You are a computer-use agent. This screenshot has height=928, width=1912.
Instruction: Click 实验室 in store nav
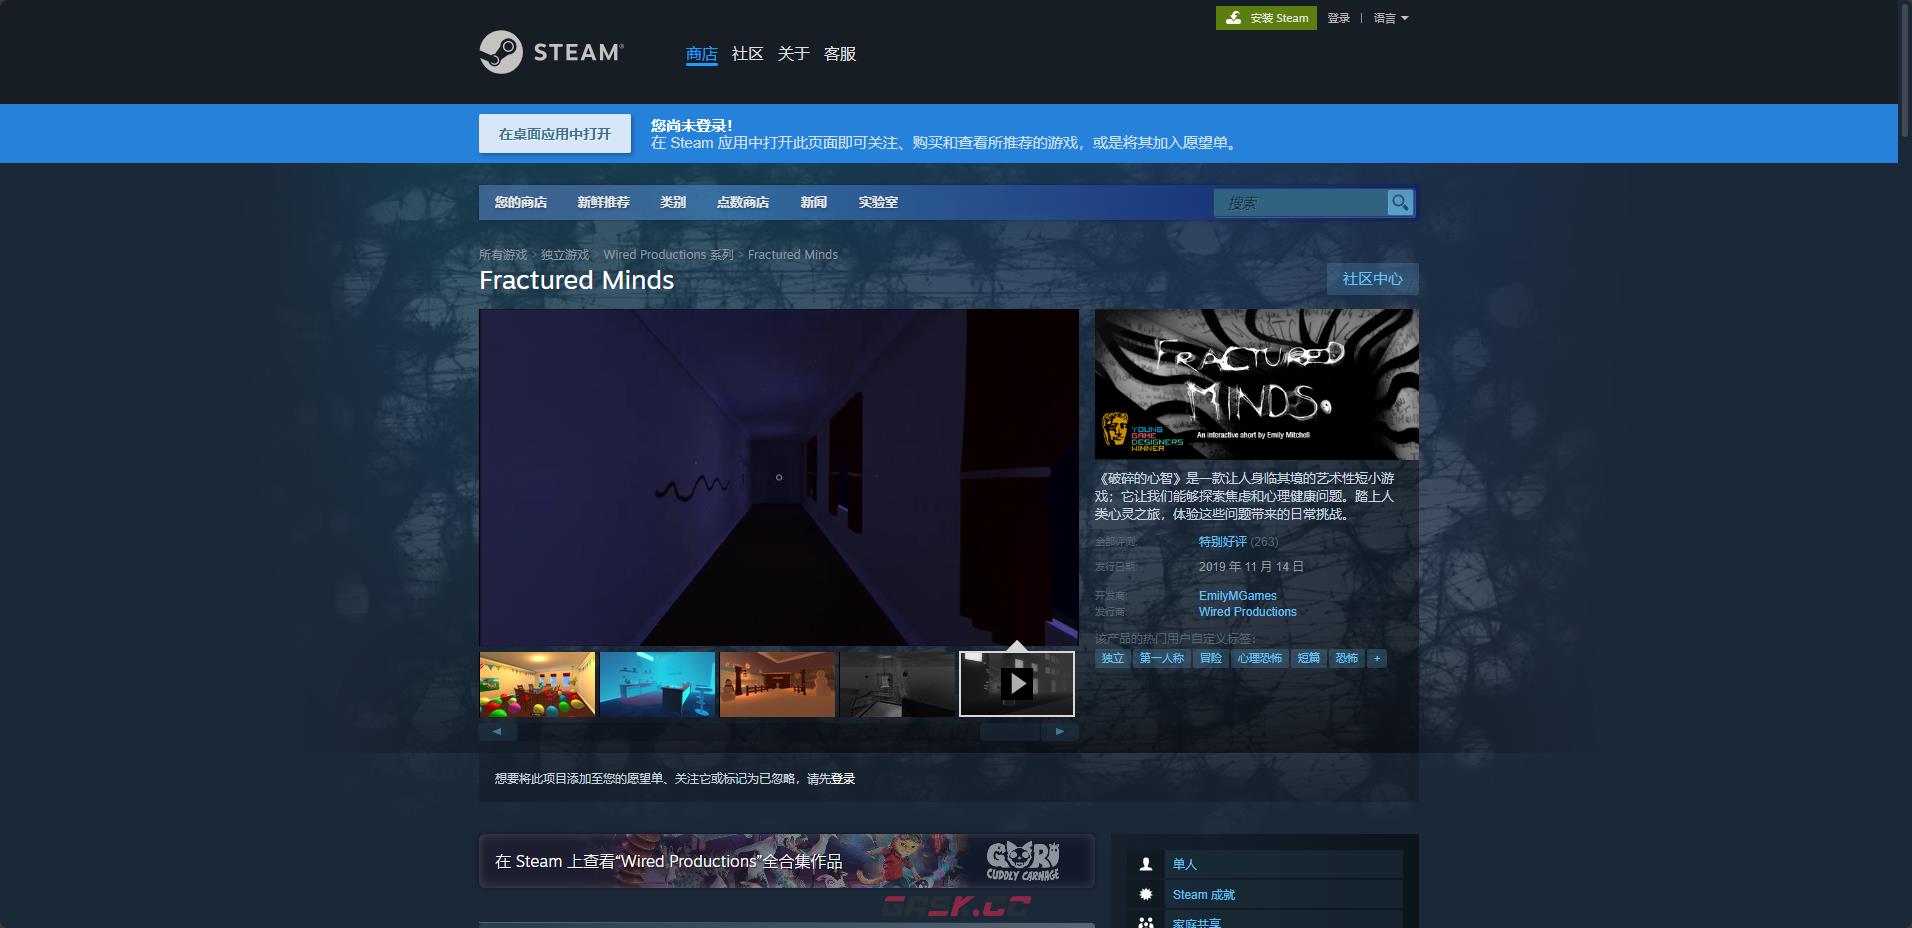[x=878, y=202]
